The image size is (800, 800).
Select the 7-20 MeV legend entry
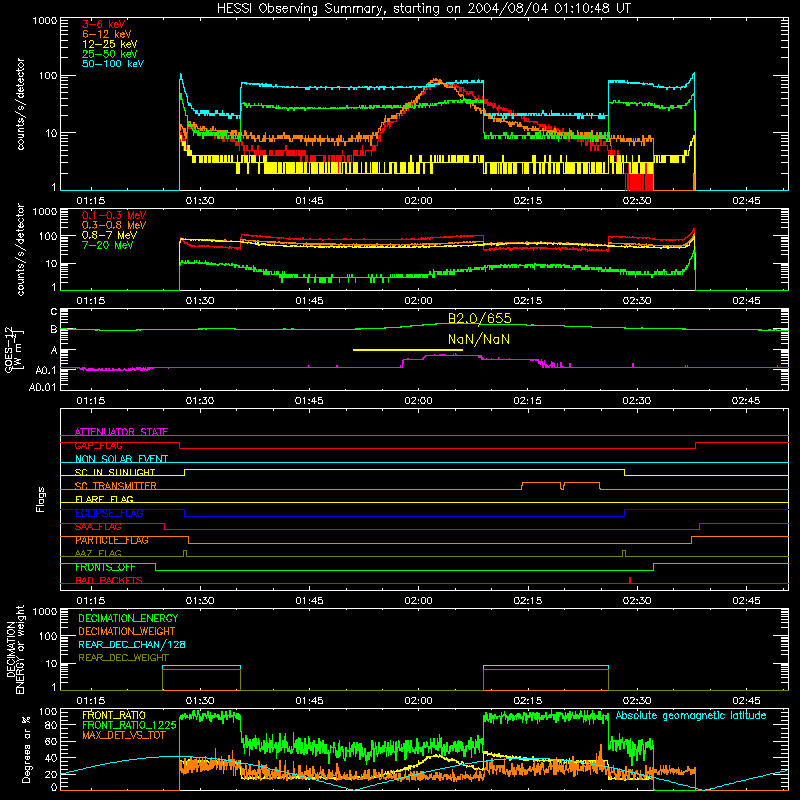tap(108, 245)
